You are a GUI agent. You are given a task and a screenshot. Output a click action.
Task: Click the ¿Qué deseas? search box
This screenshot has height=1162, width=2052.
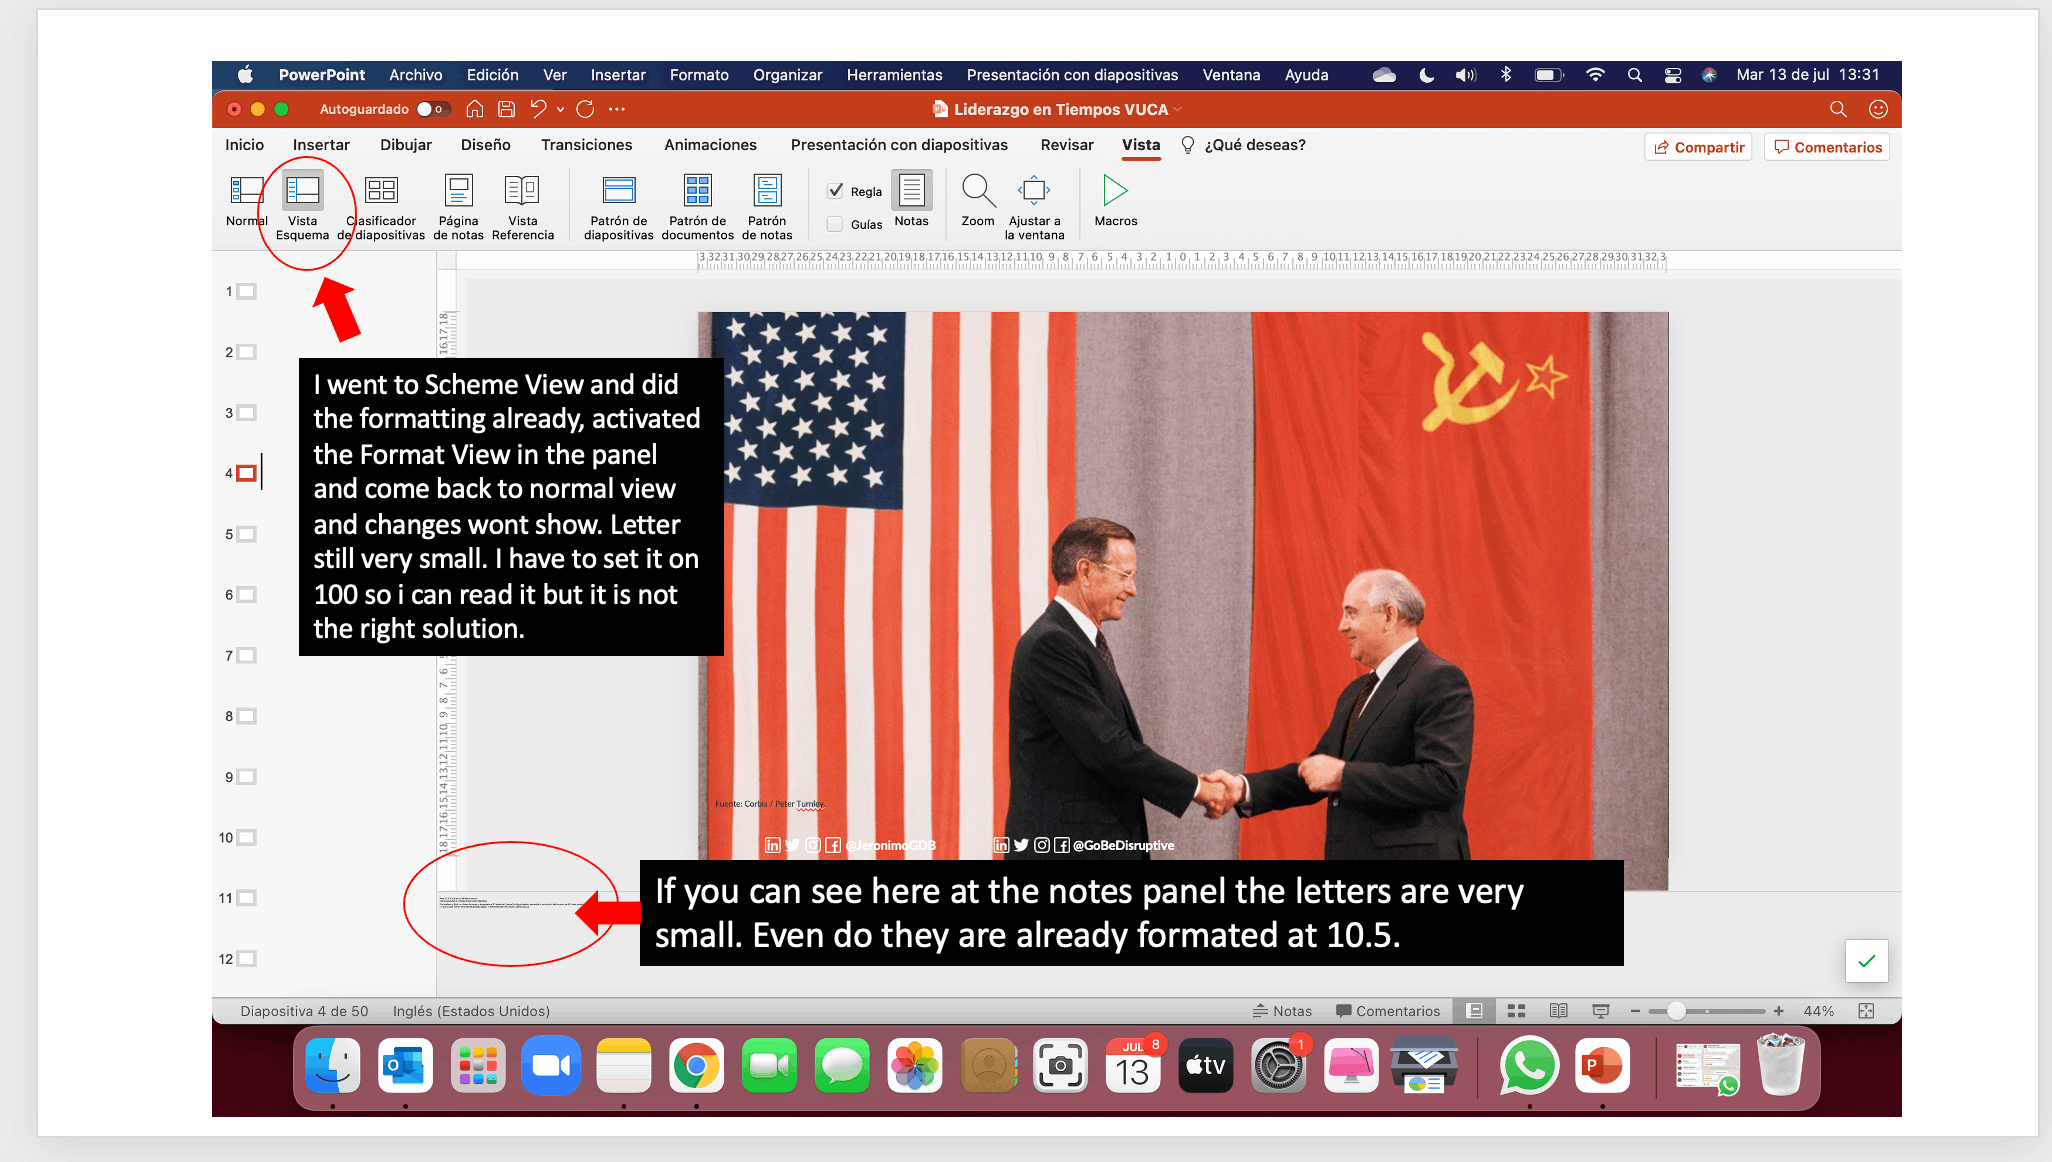(1244, 145)
